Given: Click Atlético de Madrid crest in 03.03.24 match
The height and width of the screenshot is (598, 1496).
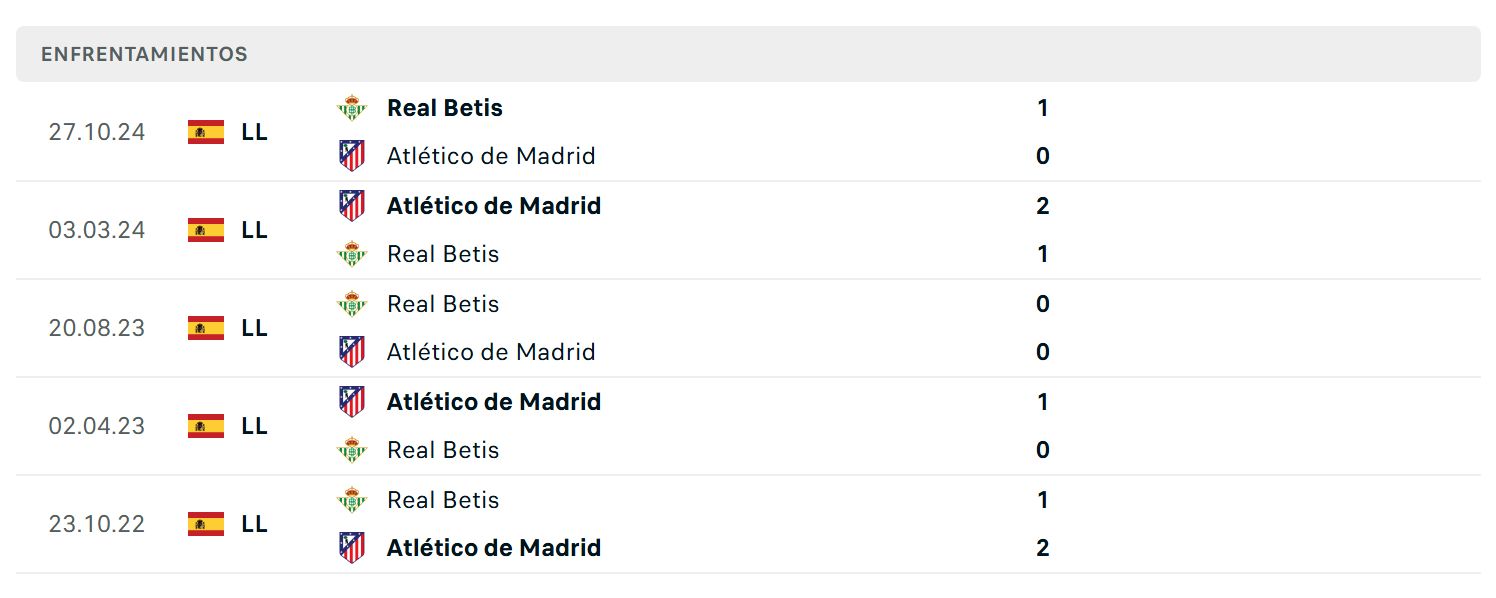Looking at the screenshot, I should 352,206.
